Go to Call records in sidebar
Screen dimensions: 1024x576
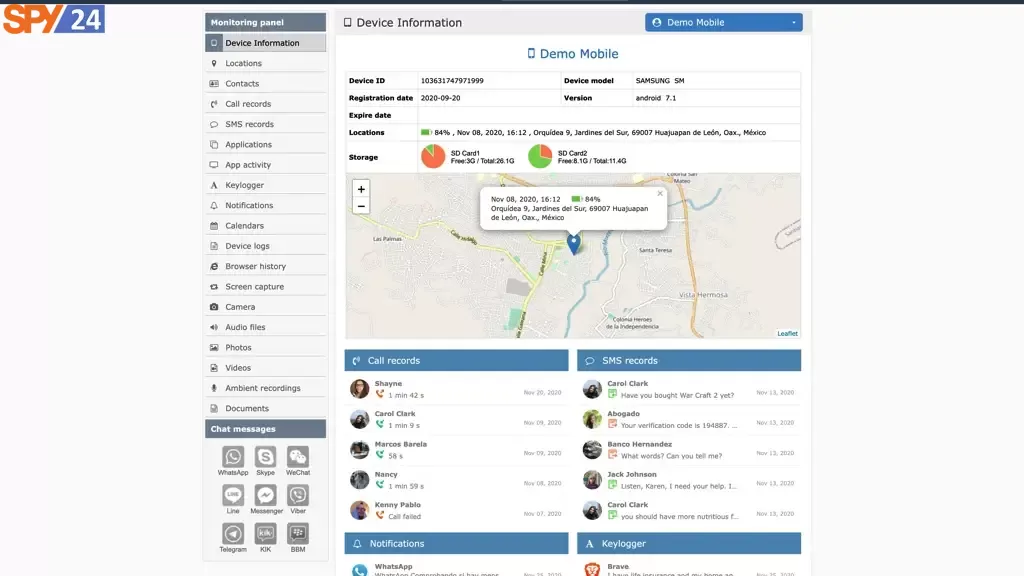265,104
